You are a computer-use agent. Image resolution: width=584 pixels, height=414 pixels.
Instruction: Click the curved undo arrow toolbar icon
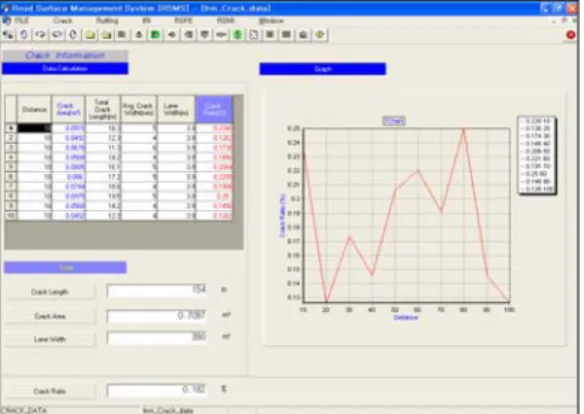pyautogui.click(x=24, y=35)
